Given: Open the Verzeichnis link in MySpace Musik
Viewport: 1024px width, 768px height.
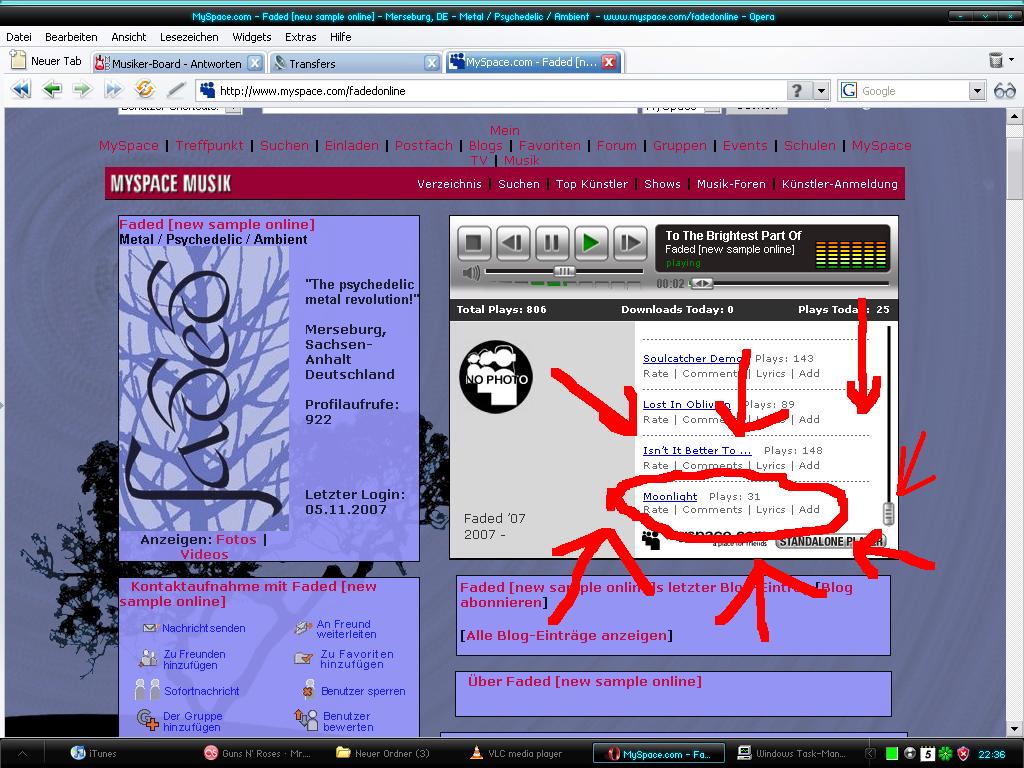Looking at the screenshot, I should point(449,184).
